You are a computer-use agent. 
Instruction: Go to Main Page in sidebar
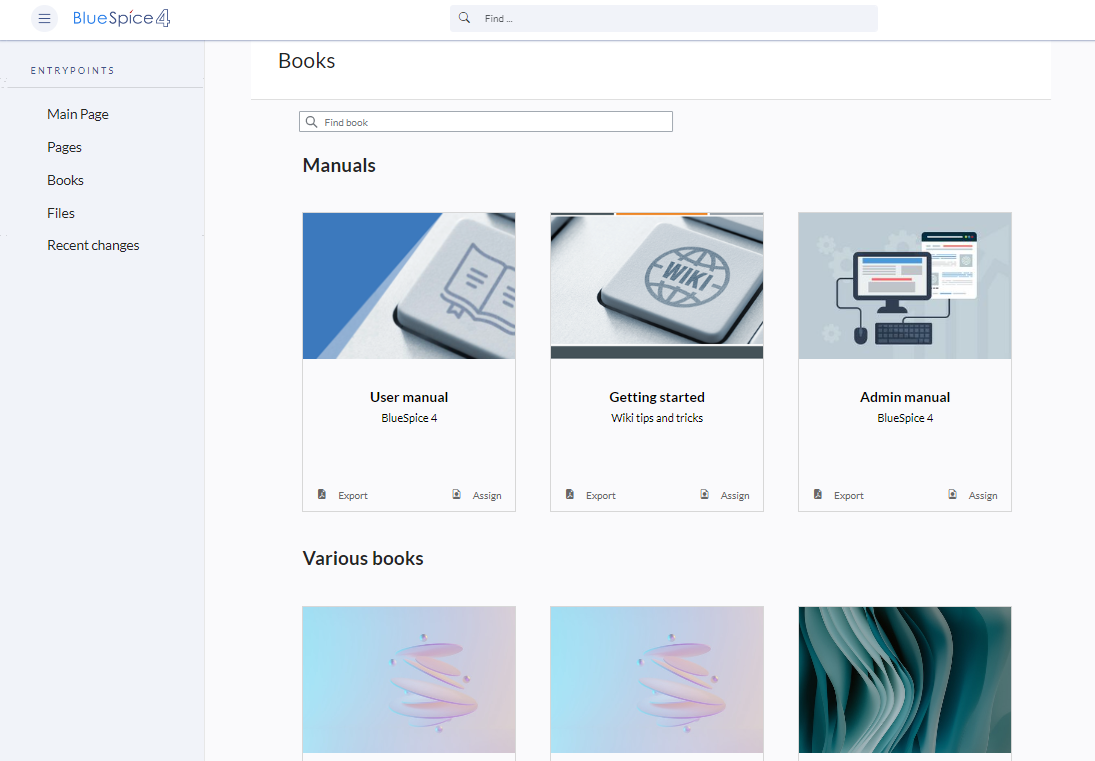pos(78,114)
